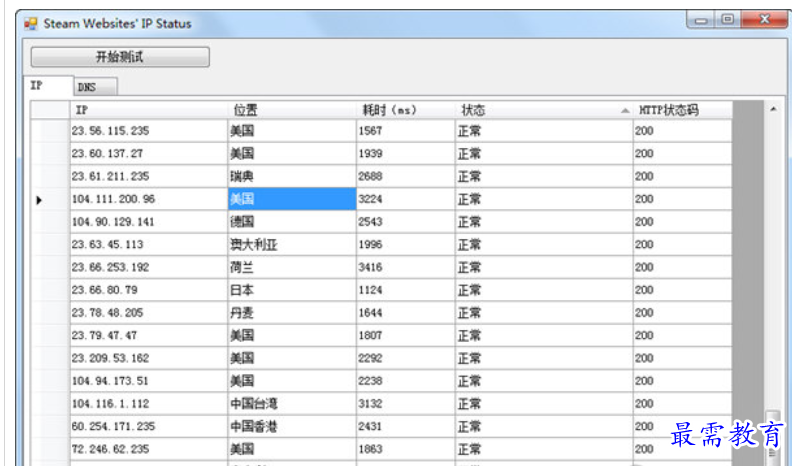Click the 2431 latency cell
The image size is (792, 466).
(406, 426)
